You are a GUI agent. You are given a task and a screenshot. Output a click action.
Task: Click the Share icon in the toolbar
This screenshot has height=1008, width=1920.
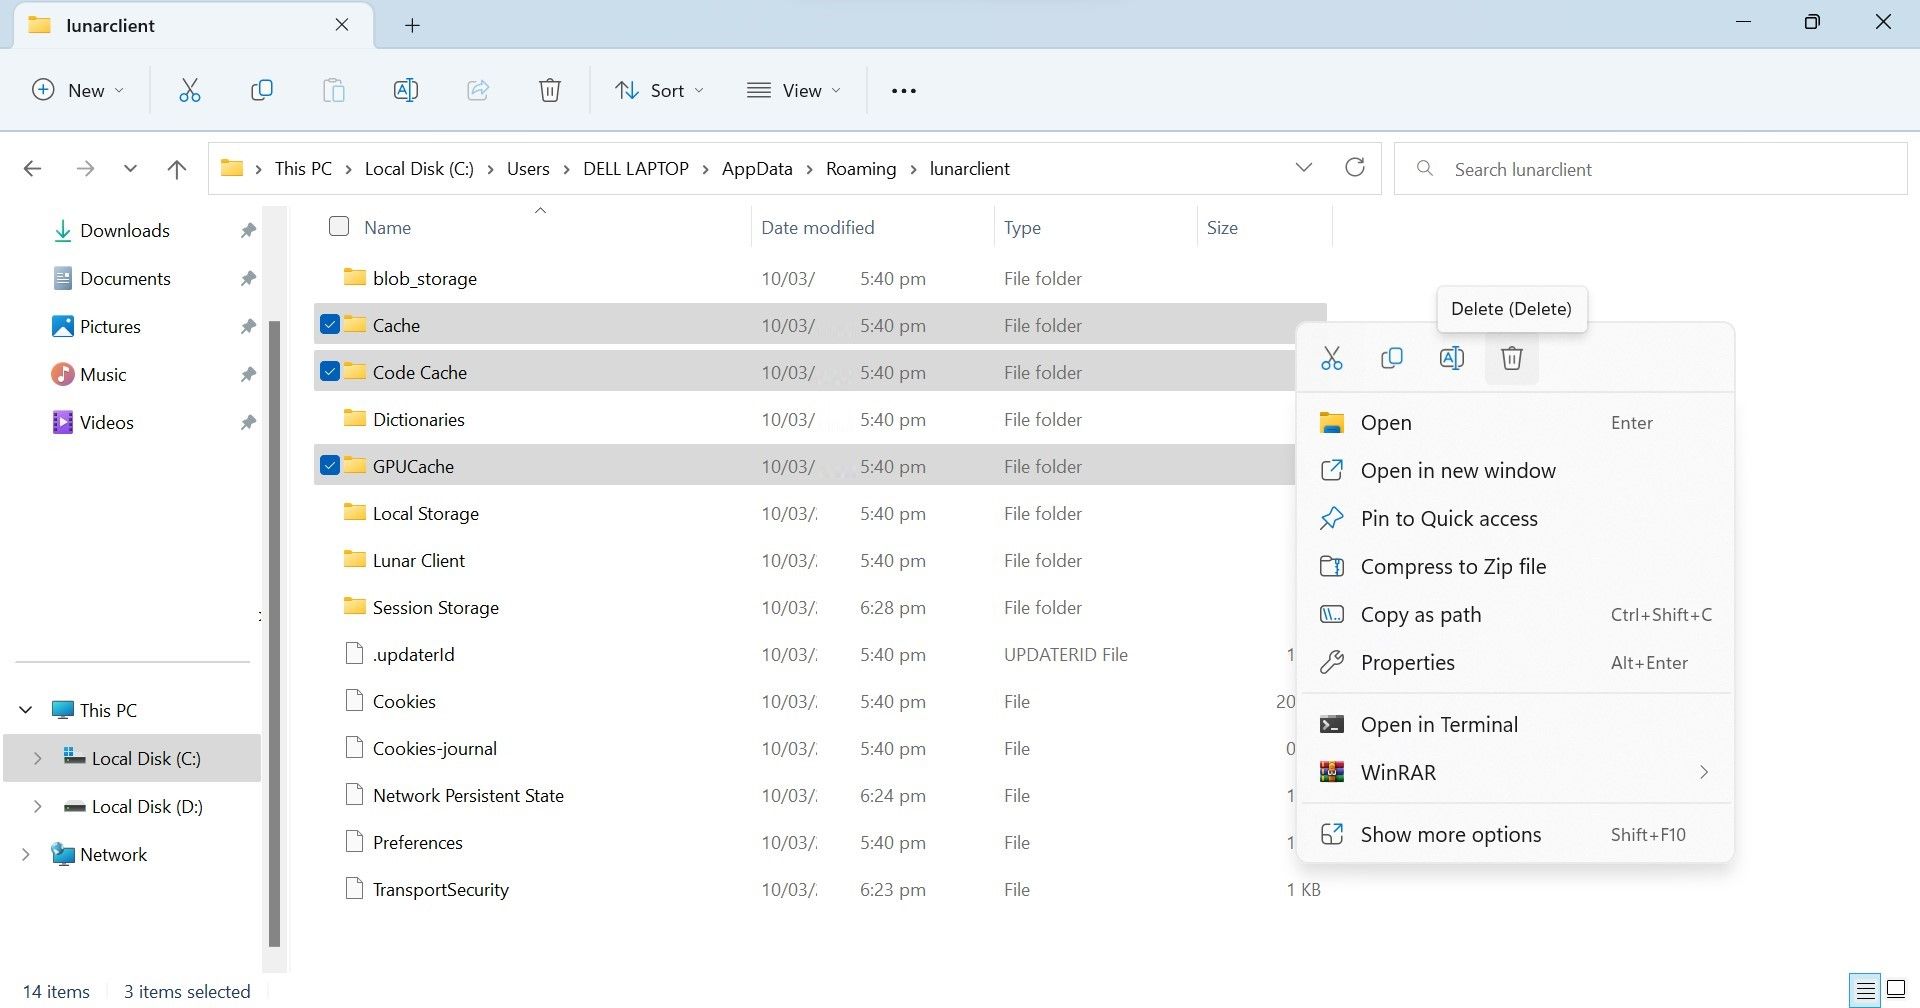pos(478,90)
